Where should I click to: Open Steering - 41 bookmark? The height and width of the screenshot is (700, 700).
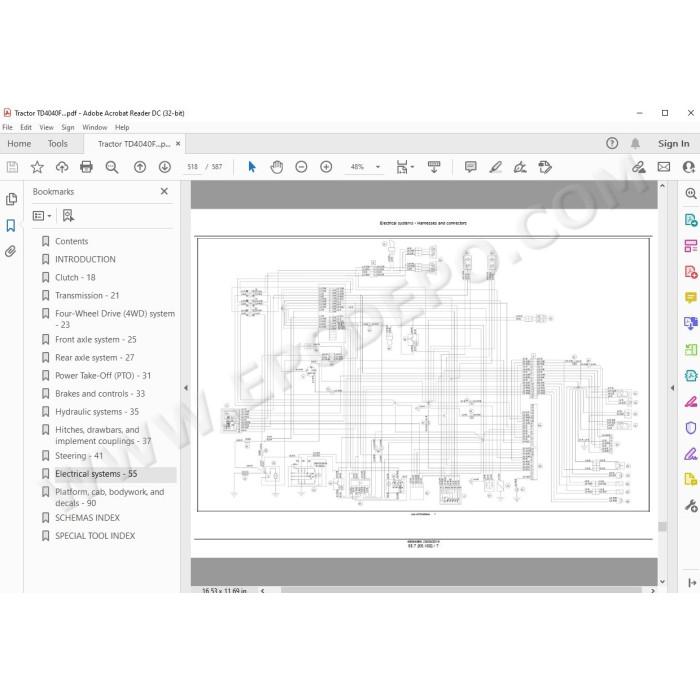coord(79,456)
